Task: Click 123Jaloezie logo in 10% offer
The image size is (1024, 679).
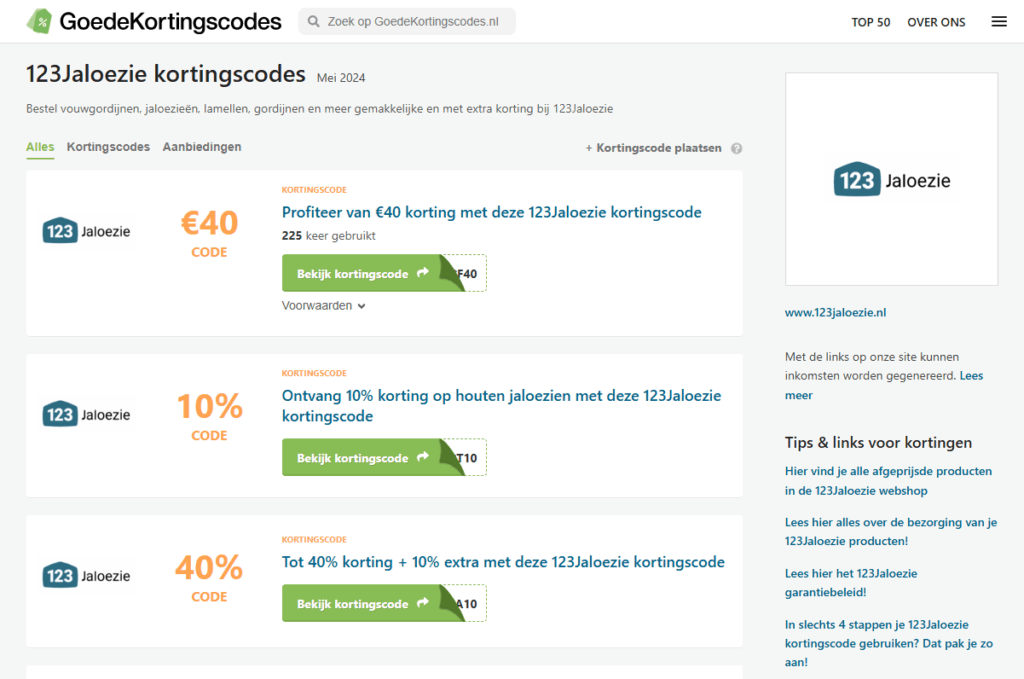Action: [86, 414]
